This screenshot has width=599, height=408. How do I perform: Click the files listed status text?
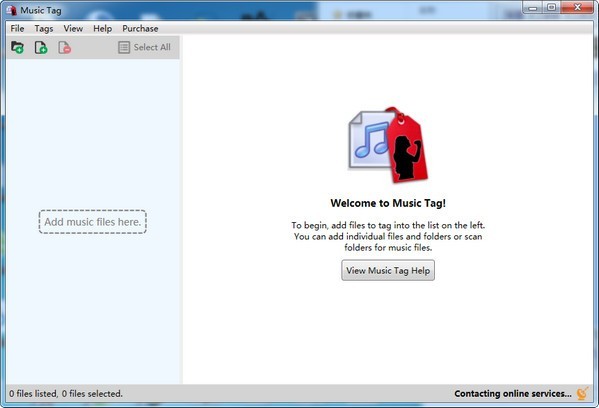pyautogui.click(x=66, y=393)
